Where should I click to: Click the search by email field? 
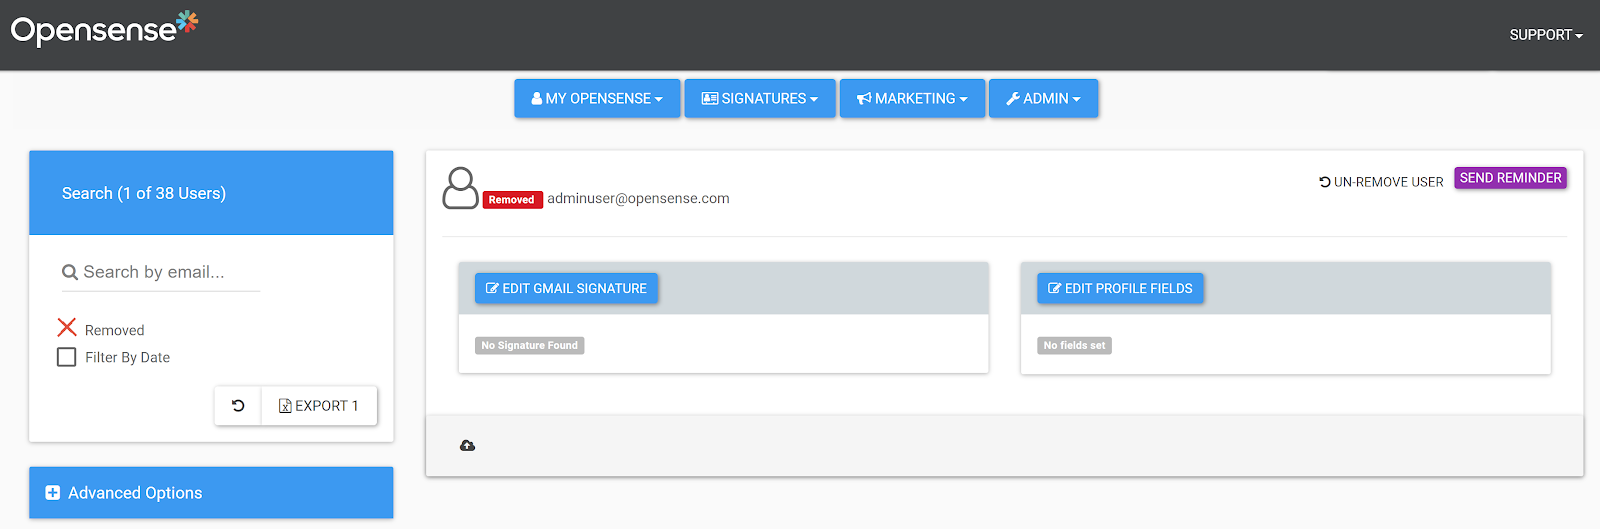[161, 272]
